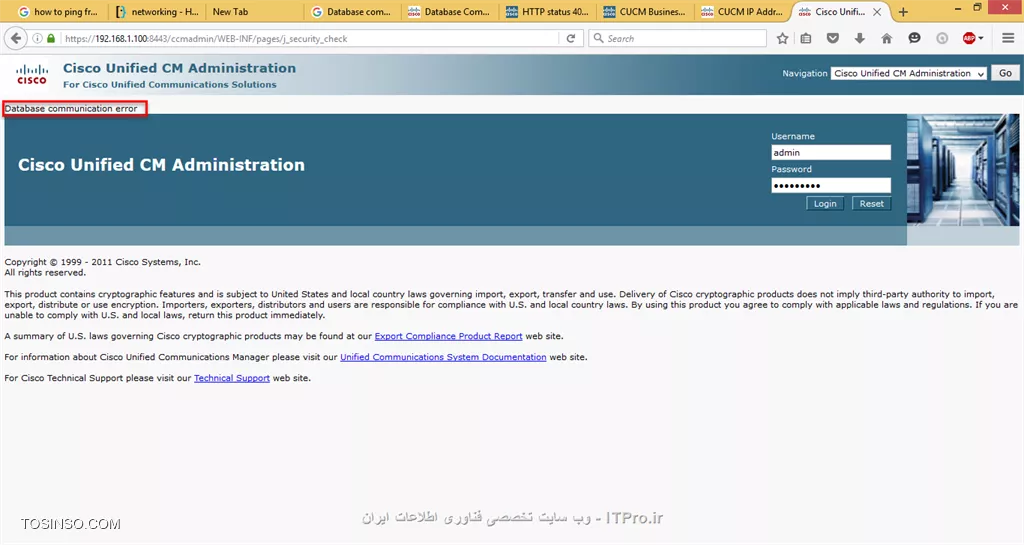Switch to the 'networking - H...' tab
This screenshot has width=1024, height=545.
157,12
